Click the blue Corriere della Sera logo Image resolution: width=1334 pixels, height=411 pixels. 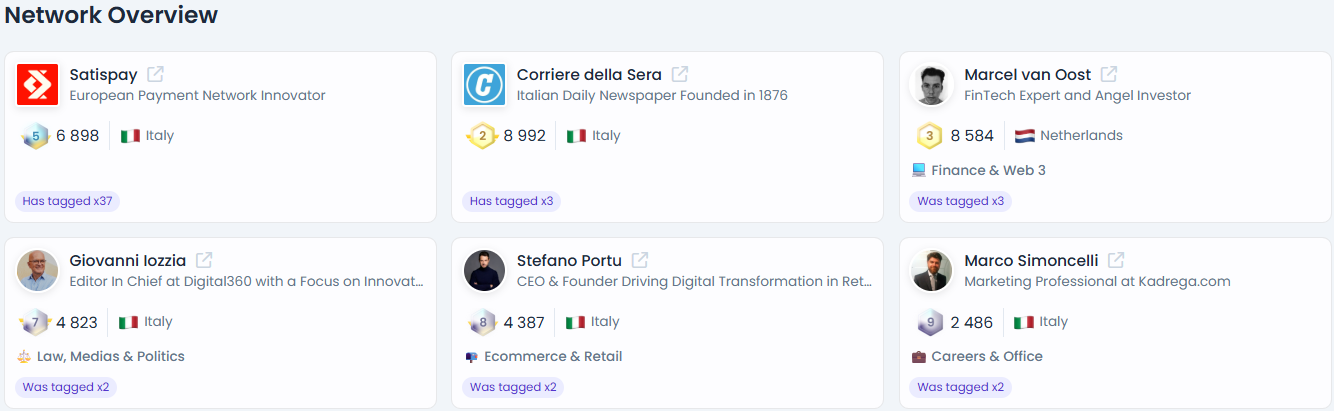click(x=485, y=85)
